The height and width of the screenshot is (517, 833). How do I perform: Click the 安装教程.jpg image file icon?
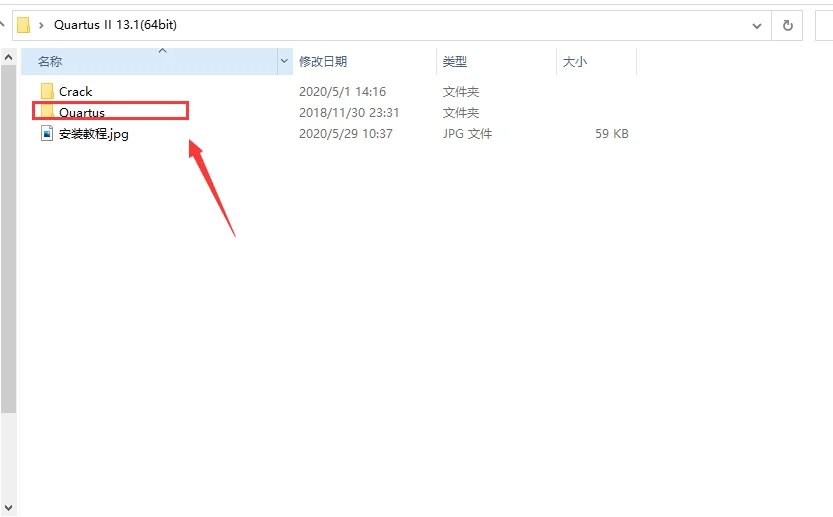[47, 133]
